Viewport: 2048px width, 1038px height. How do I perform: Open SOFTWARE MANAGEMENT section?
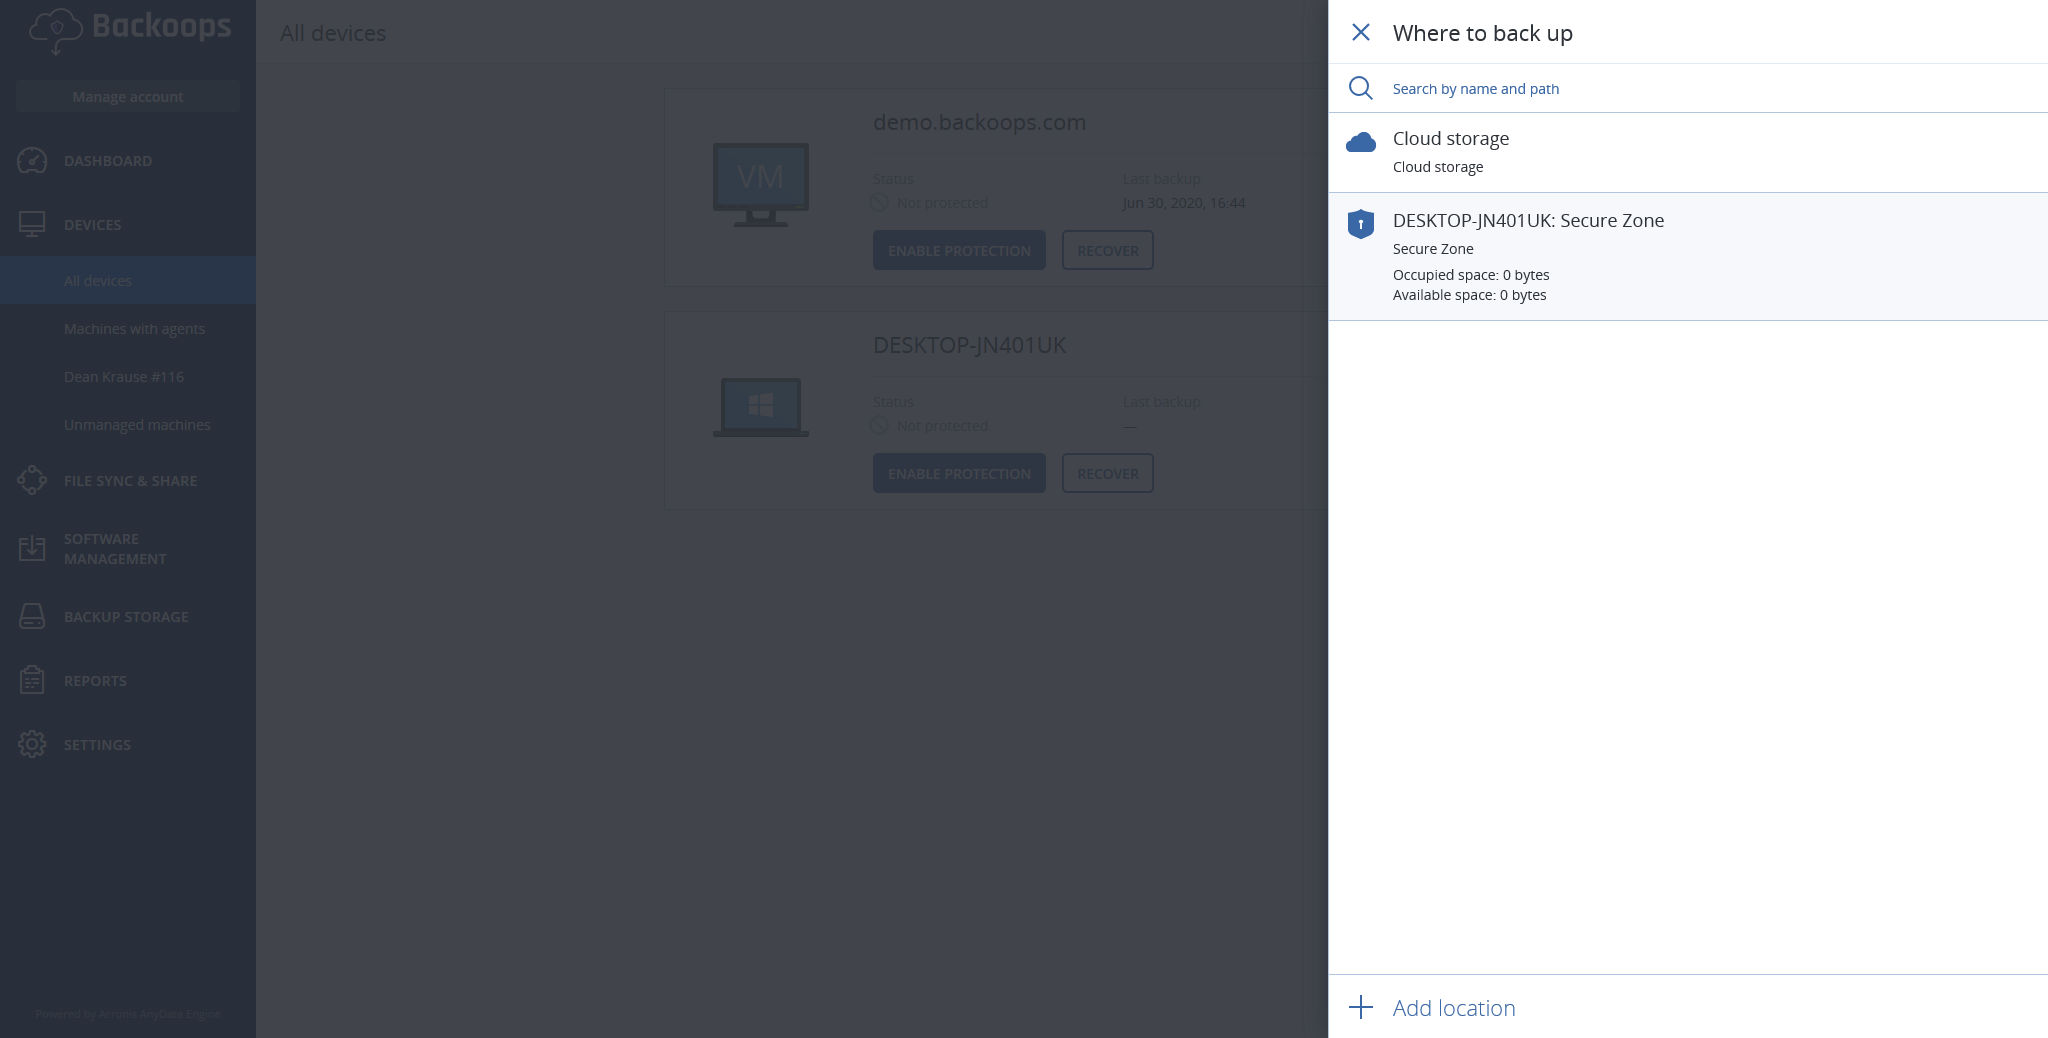pyautogui.click(x=115, y=549)
